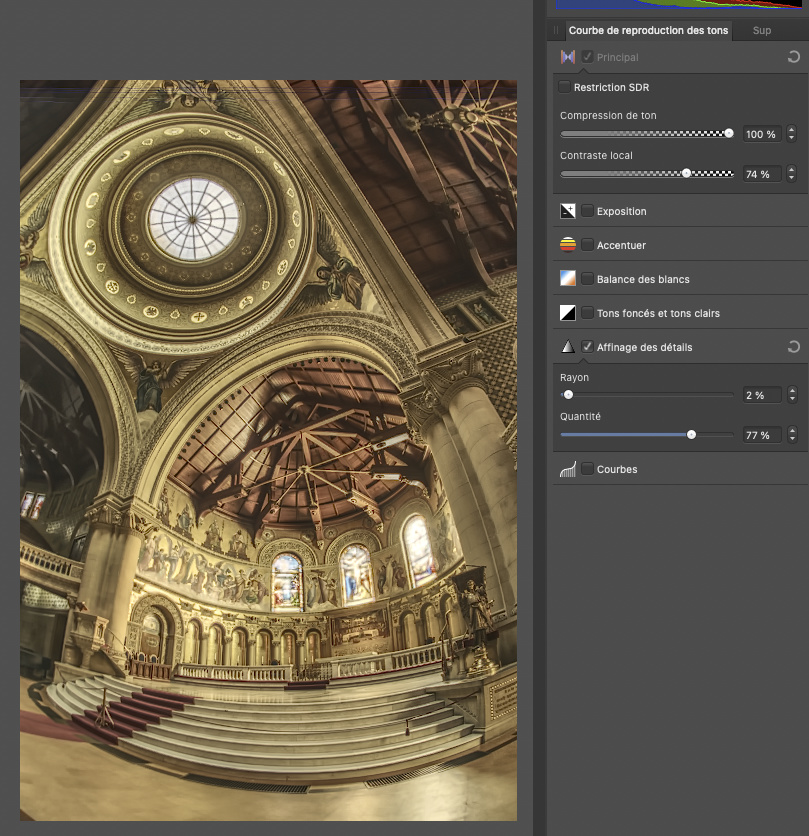
Task: Click the Balance des blancs icon
Action: coord(568,279)
